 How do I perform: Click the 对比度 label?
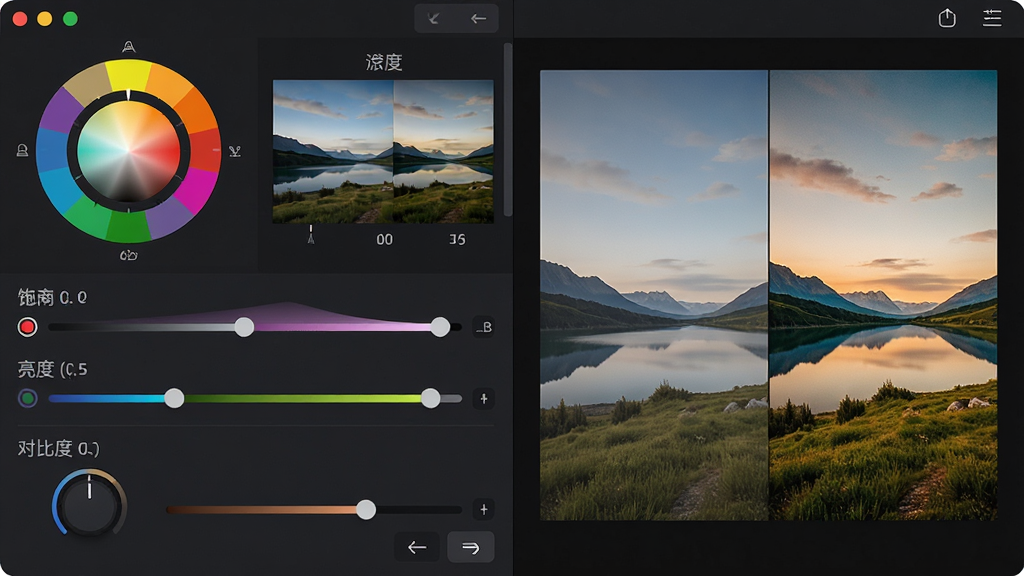click(x=44, y=449)
